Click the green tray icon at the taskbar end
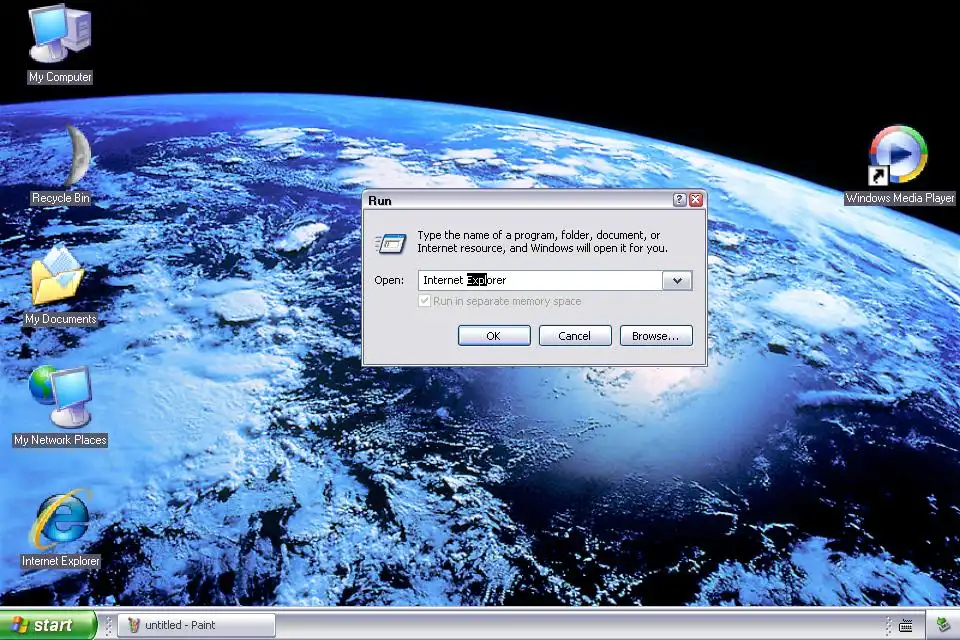 pos(943,625)
